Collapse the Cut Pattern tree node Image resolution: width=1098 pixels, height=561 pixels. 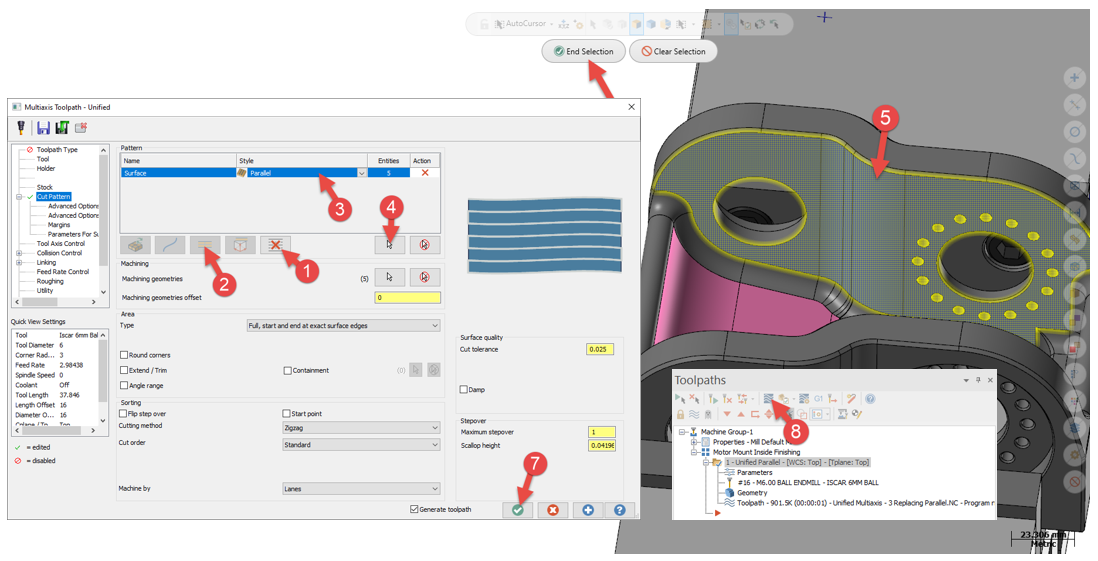[x=19, y=197]
